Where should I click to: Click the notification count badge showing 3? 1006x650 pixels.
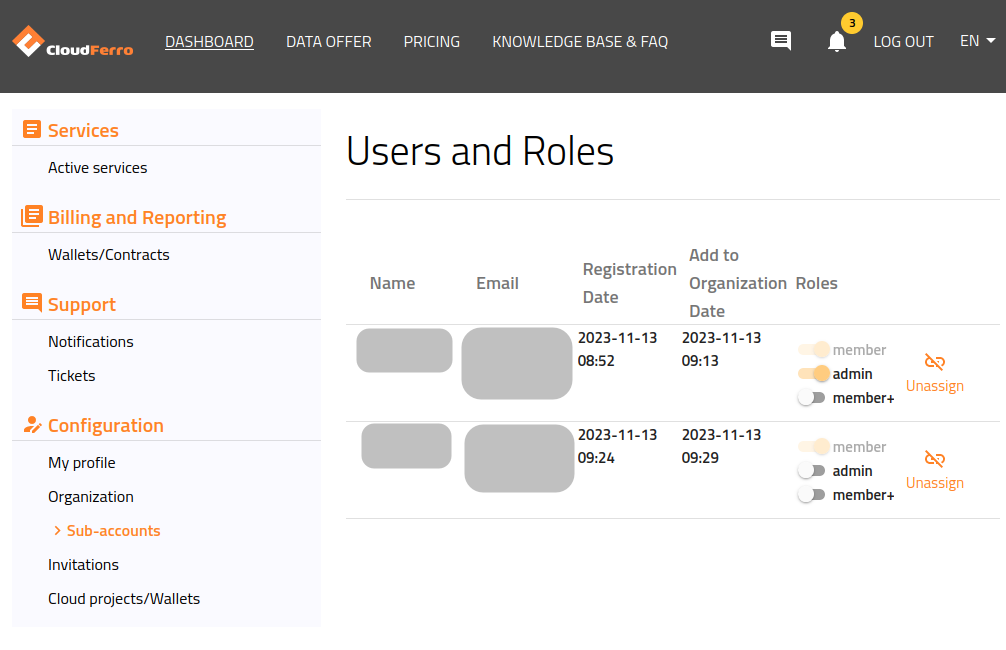tap(851, 21)
